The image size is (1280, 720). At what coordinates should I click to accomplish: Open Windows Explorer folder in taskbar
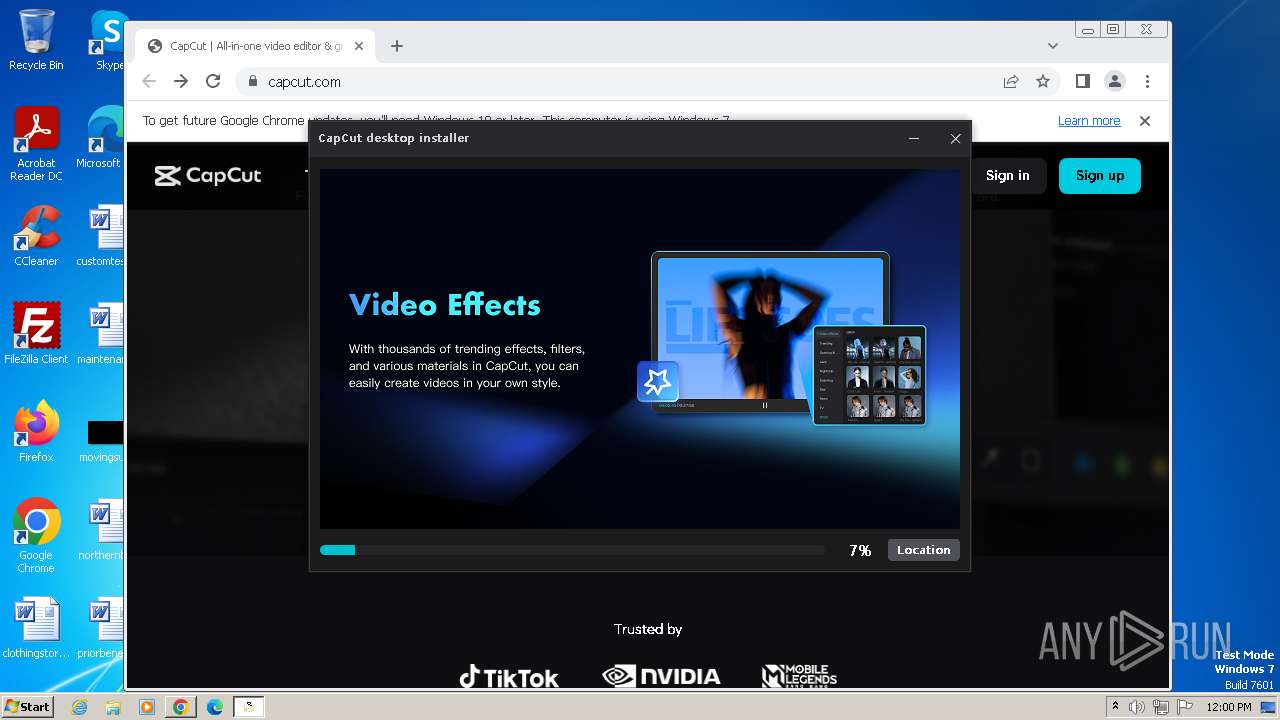coord(113,707)
